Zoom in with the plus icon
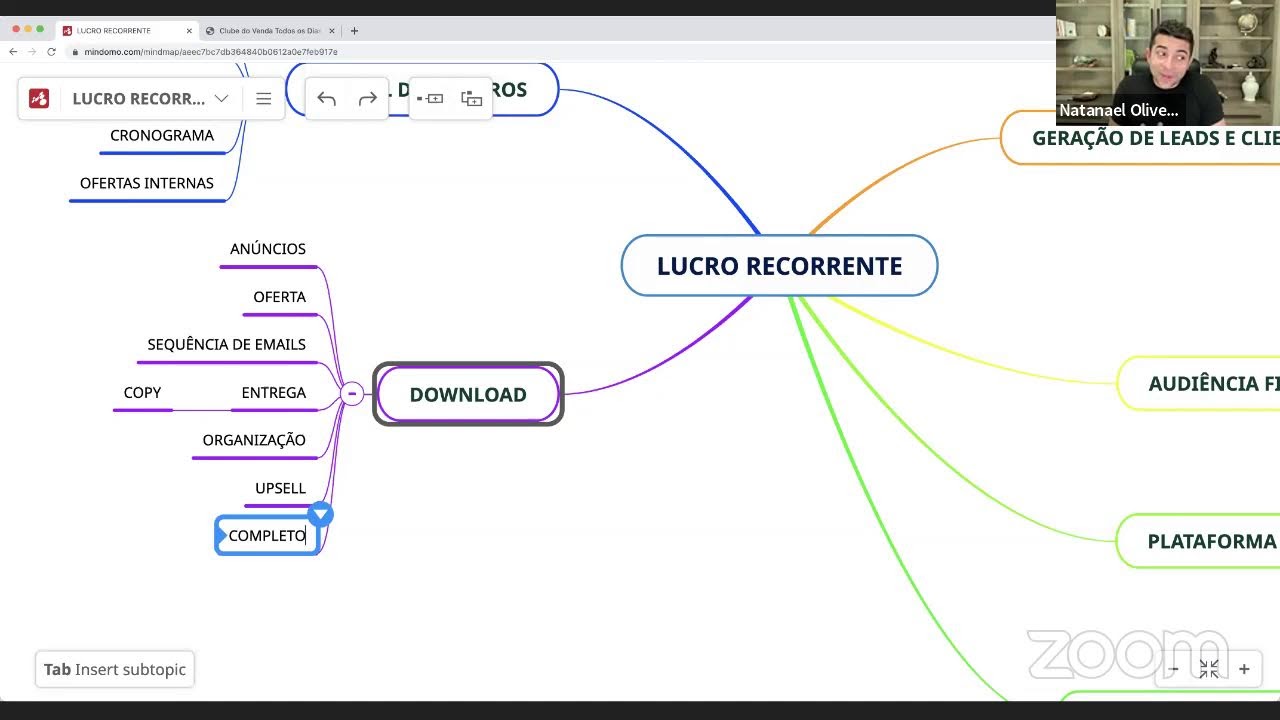Image resolution: width=1280 pixels, height=720 pixels. coord(1244,669)
